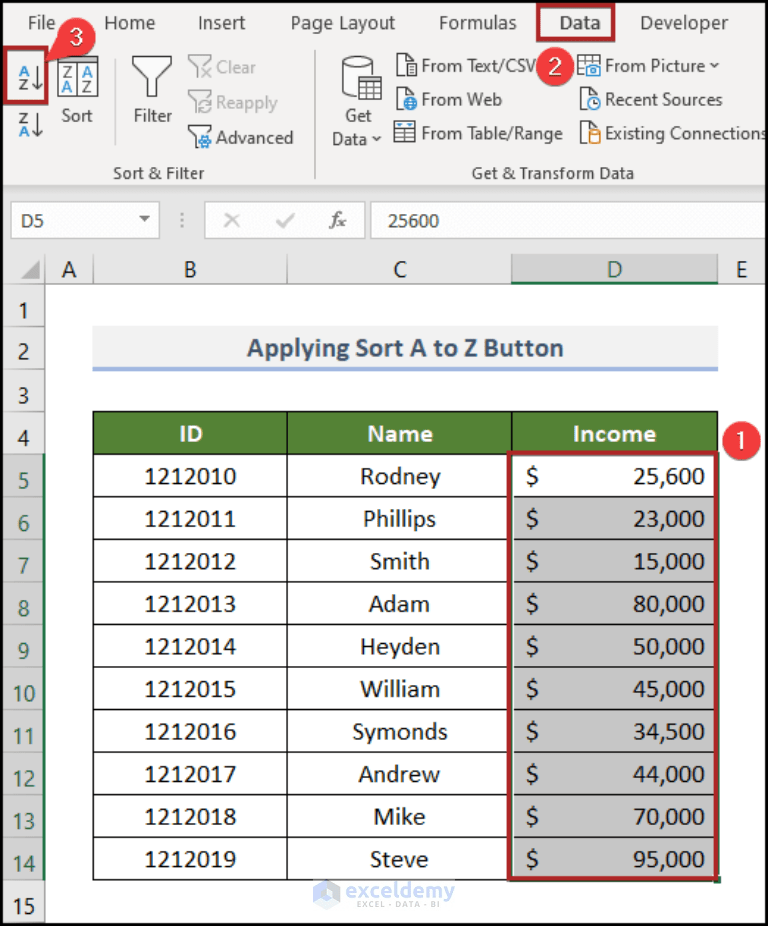Click title cell Applying Sort A to Z Button
This screenshot has height=926, width=768.
pyautogui.click(x=405, y=348)
